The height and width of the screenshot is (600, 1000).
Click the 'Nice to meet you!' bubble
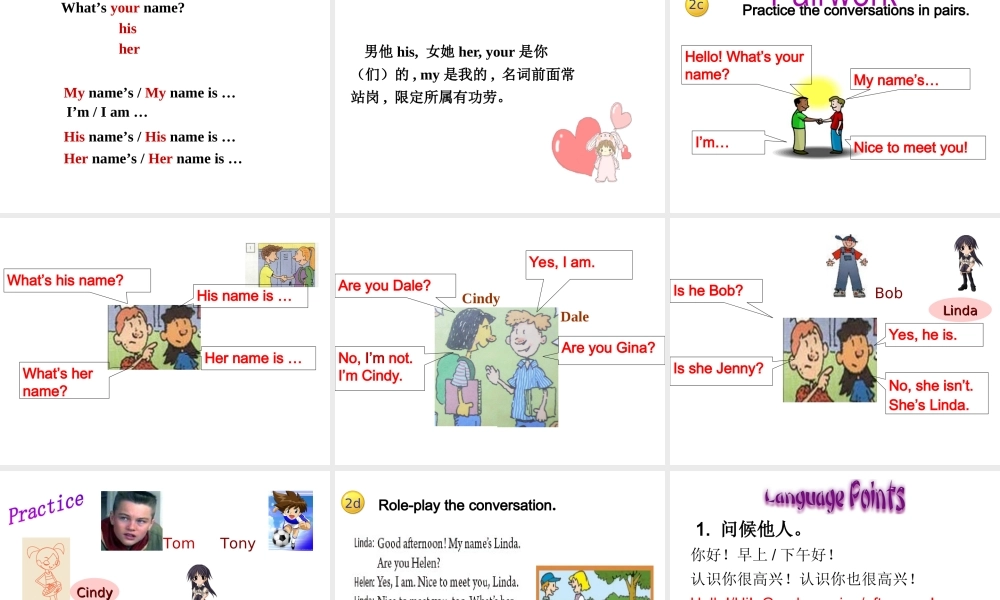pyautogui.click(x=916, y=148)
